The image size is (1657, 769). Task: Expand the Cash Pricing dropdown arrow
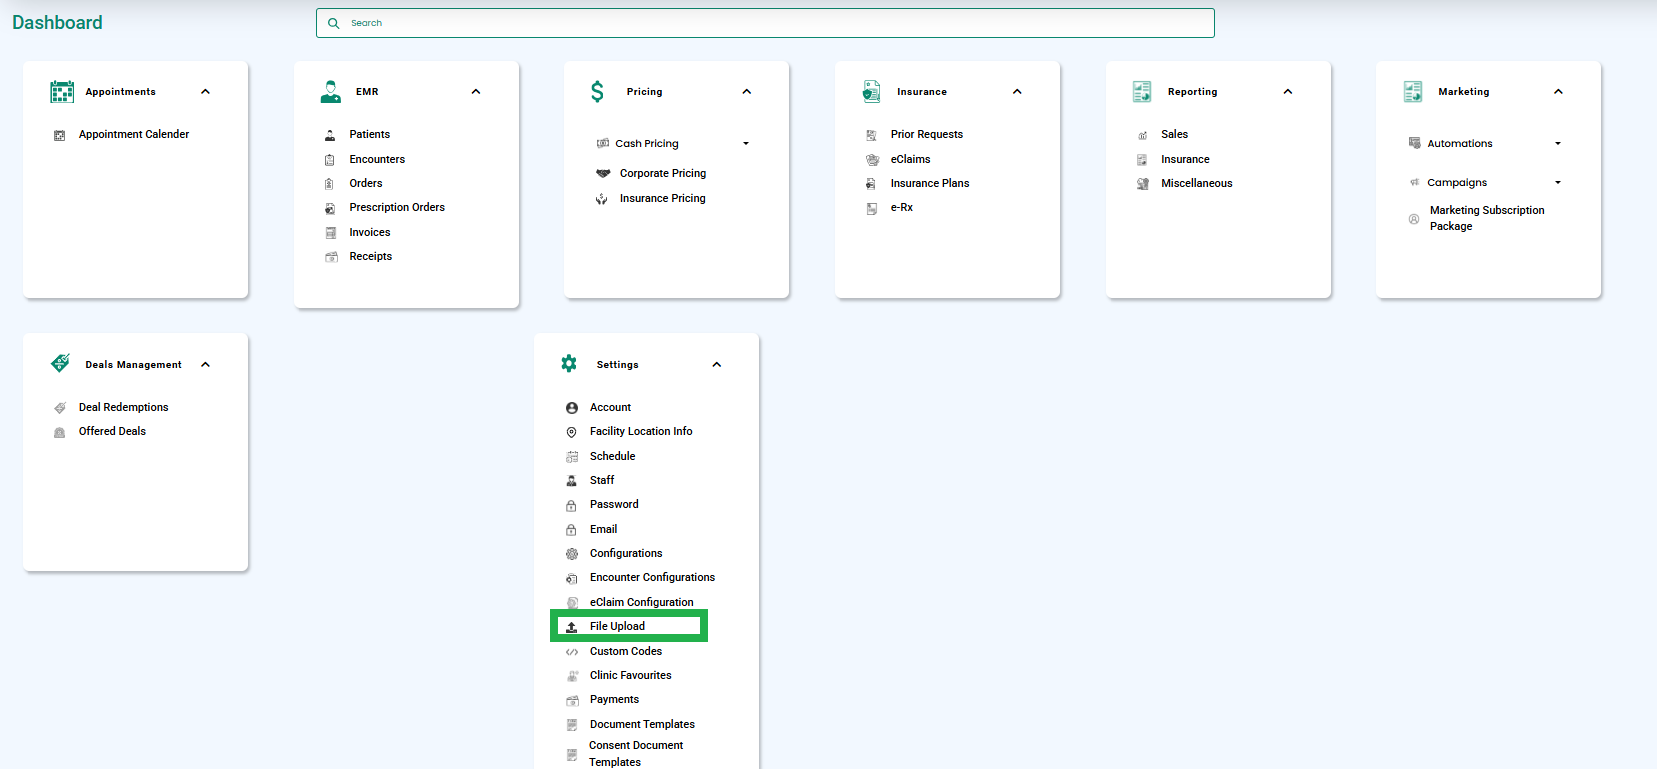tap(746, 144)
